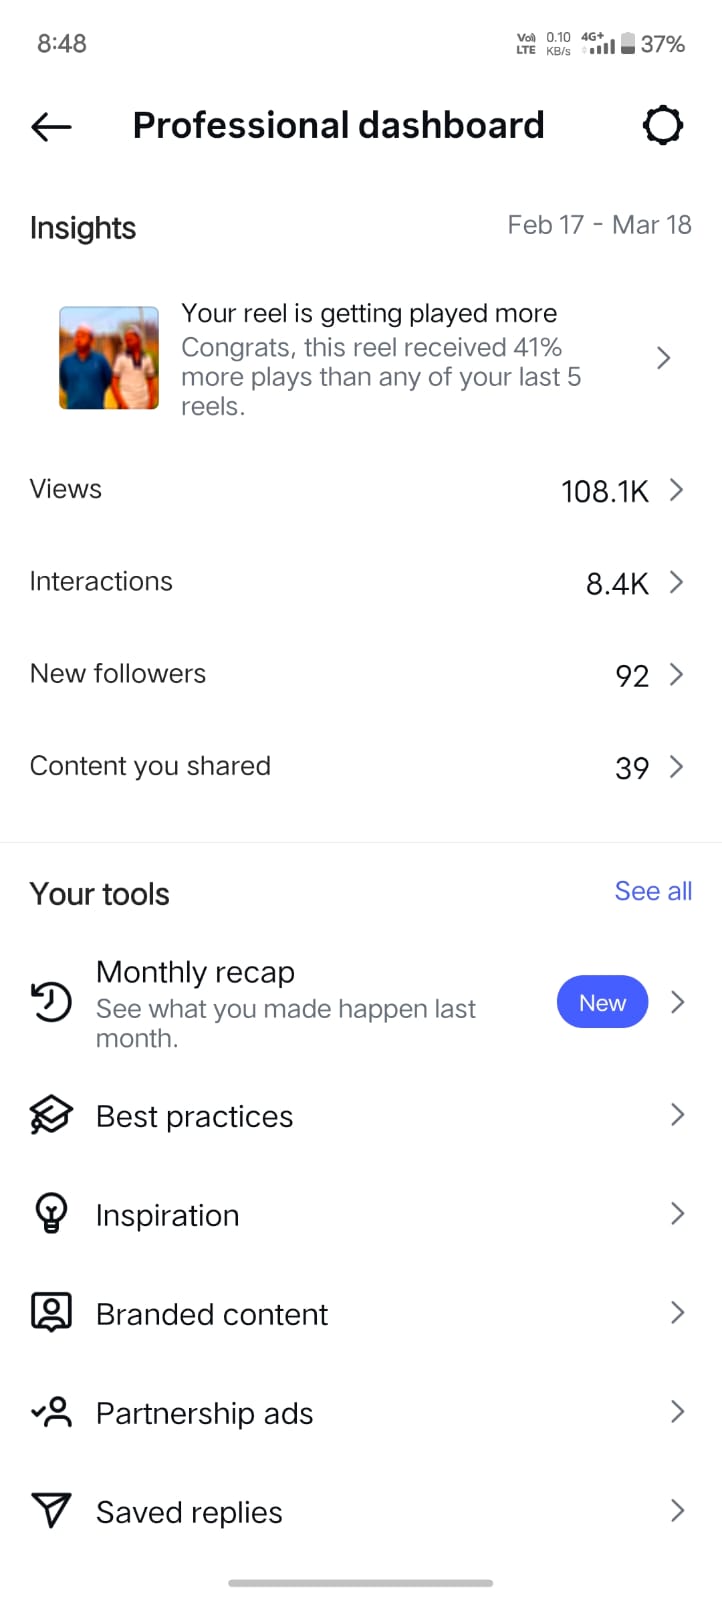Tap the Inspiration lightbulb icon

pyautogui.click(x=51, y=1214)
